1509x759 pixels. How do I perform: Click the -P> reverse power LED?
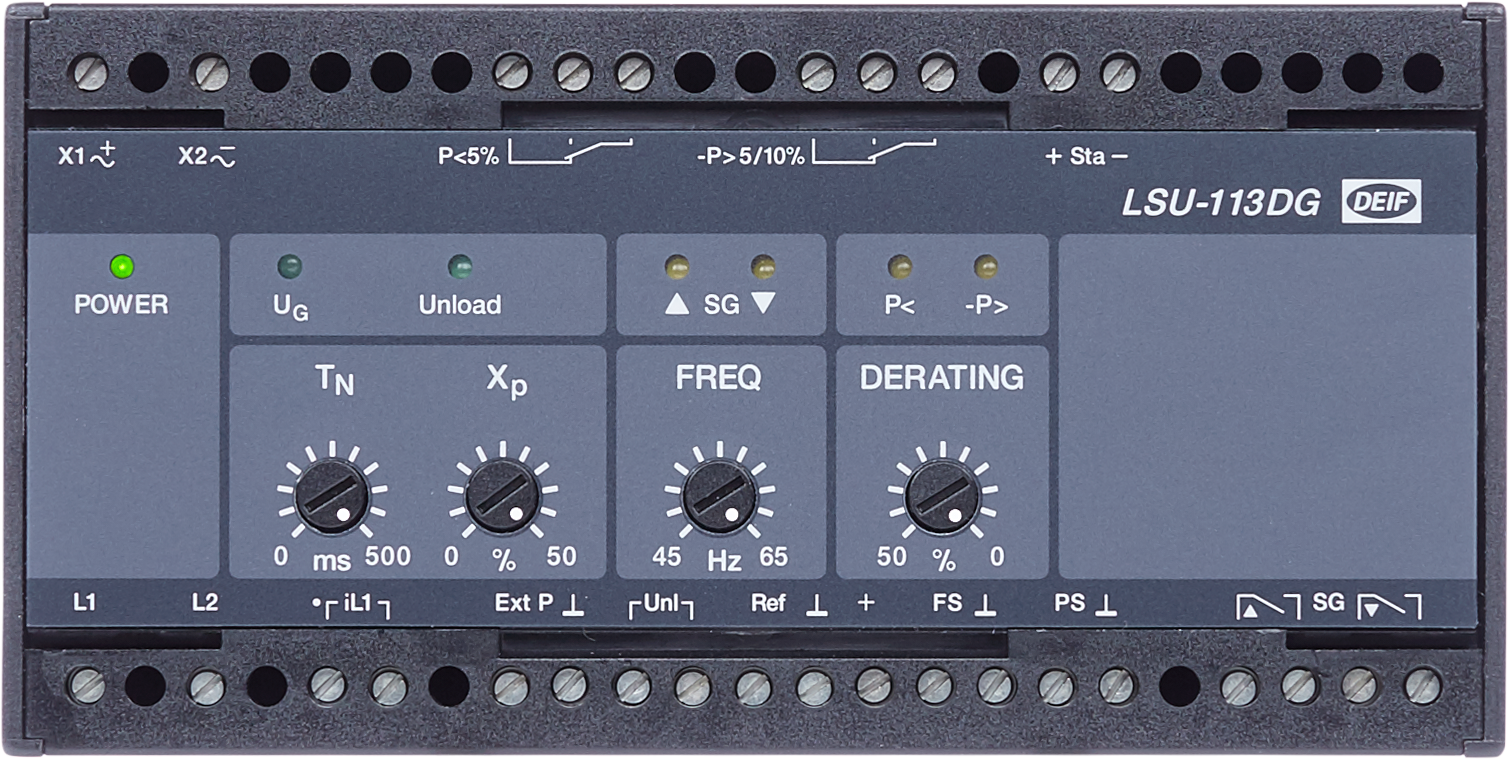pyautogui.click(x=986, y=267)
